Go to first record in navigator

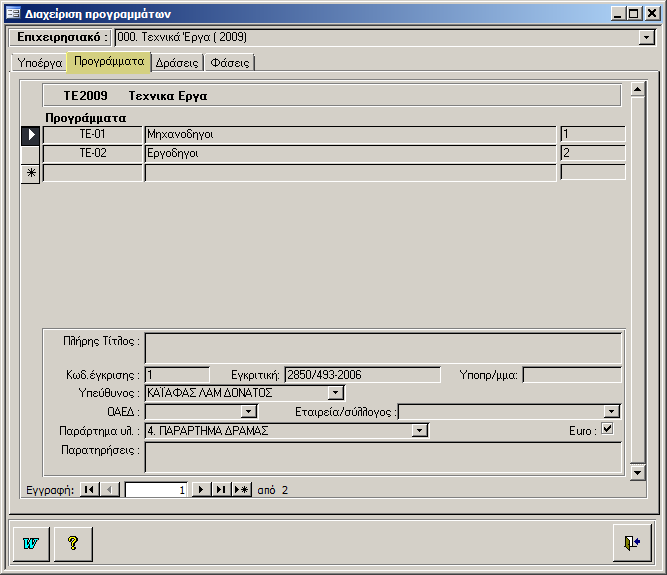pos(89,490)
